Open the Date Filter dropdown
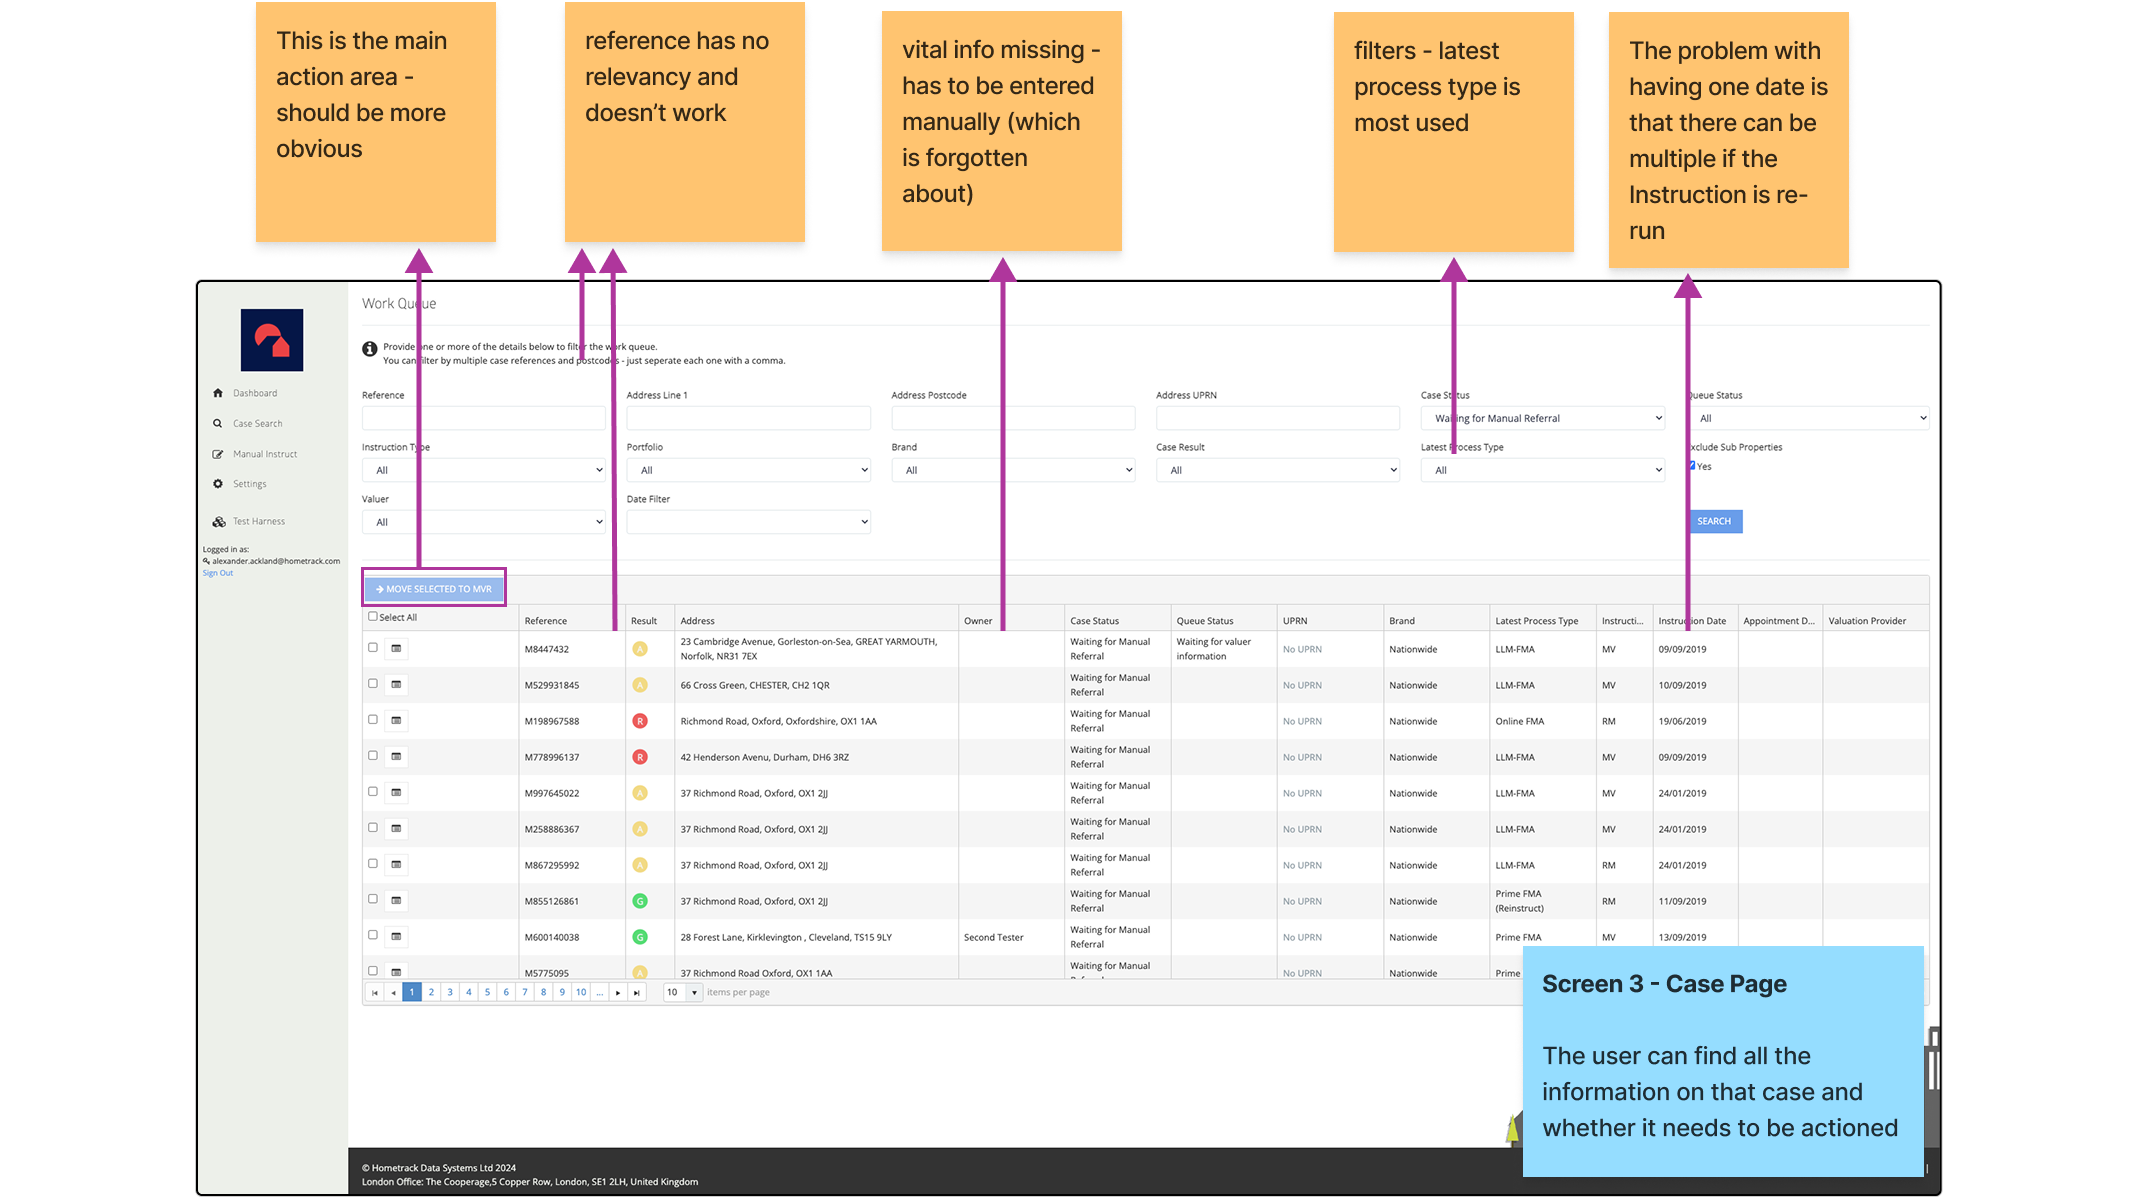This screenshot has width=2137, height=1198. (748, 522)
